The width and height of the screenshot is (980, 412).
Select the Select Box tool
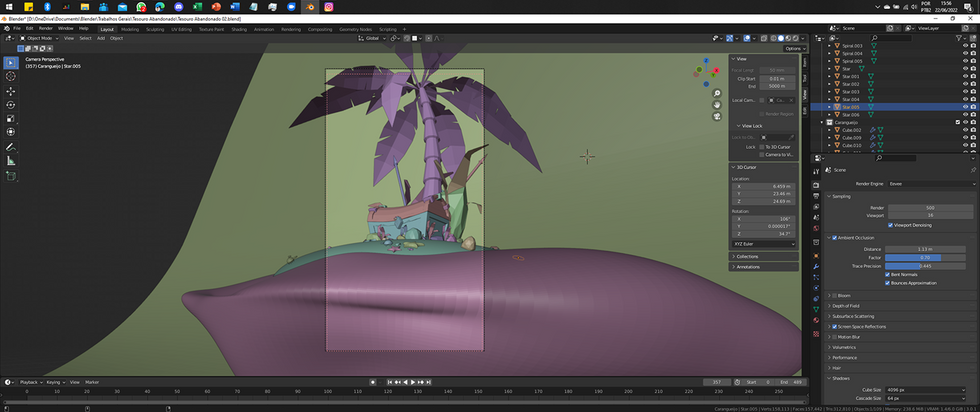pyautogui.click(x=11, y=63)
